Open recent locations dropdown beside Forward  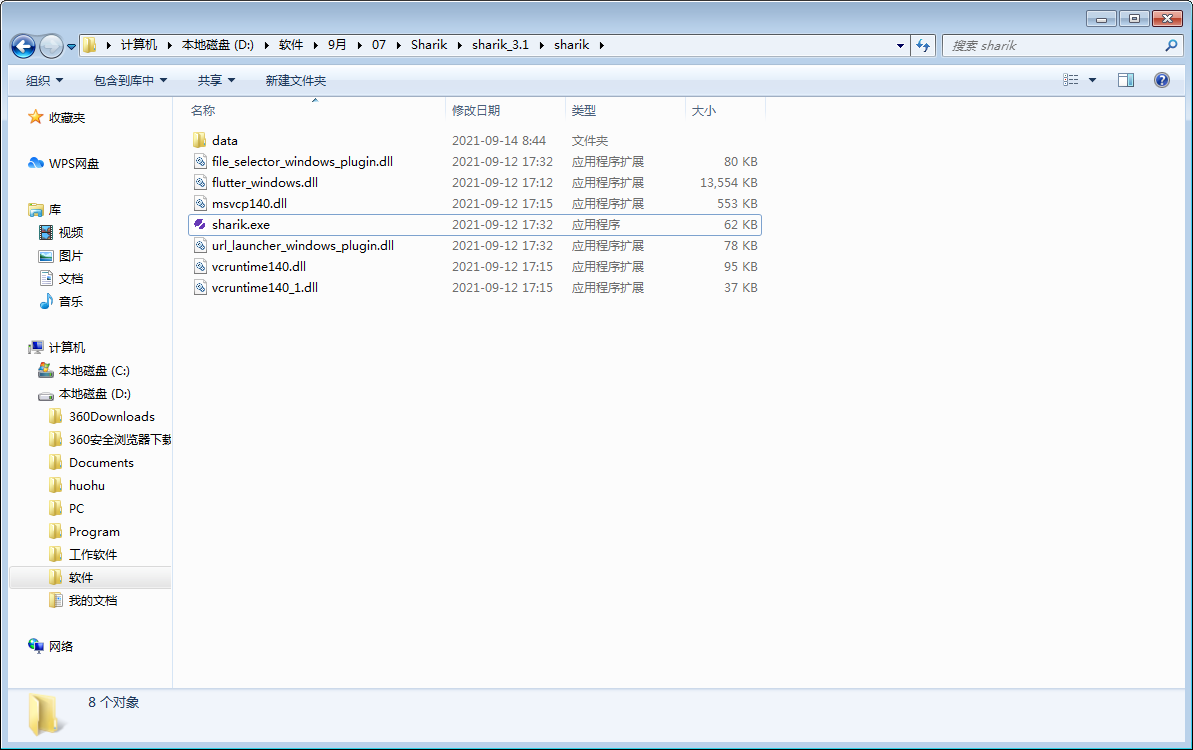click(72, 46)
